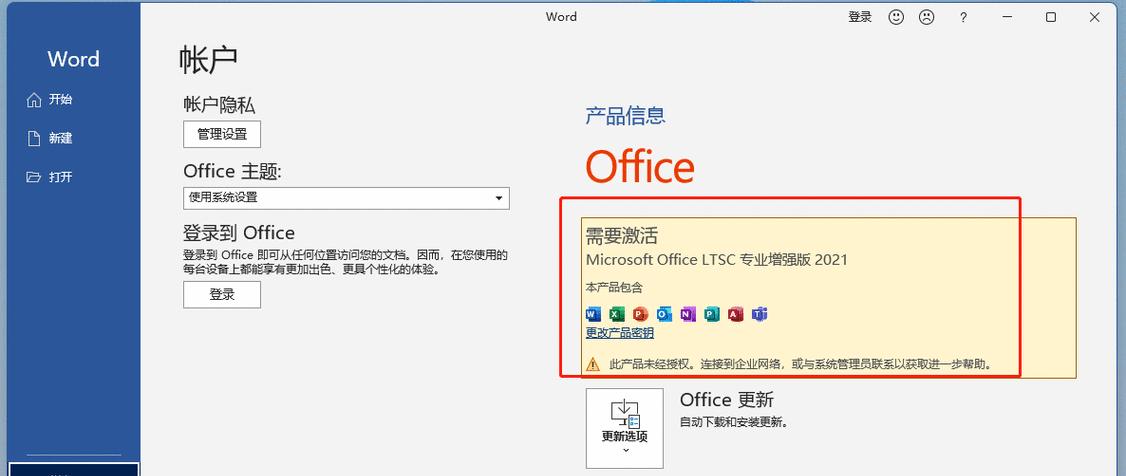Minimize the Word window
The width and height of the screenshot is (1126, 476).
point(1007,17)
